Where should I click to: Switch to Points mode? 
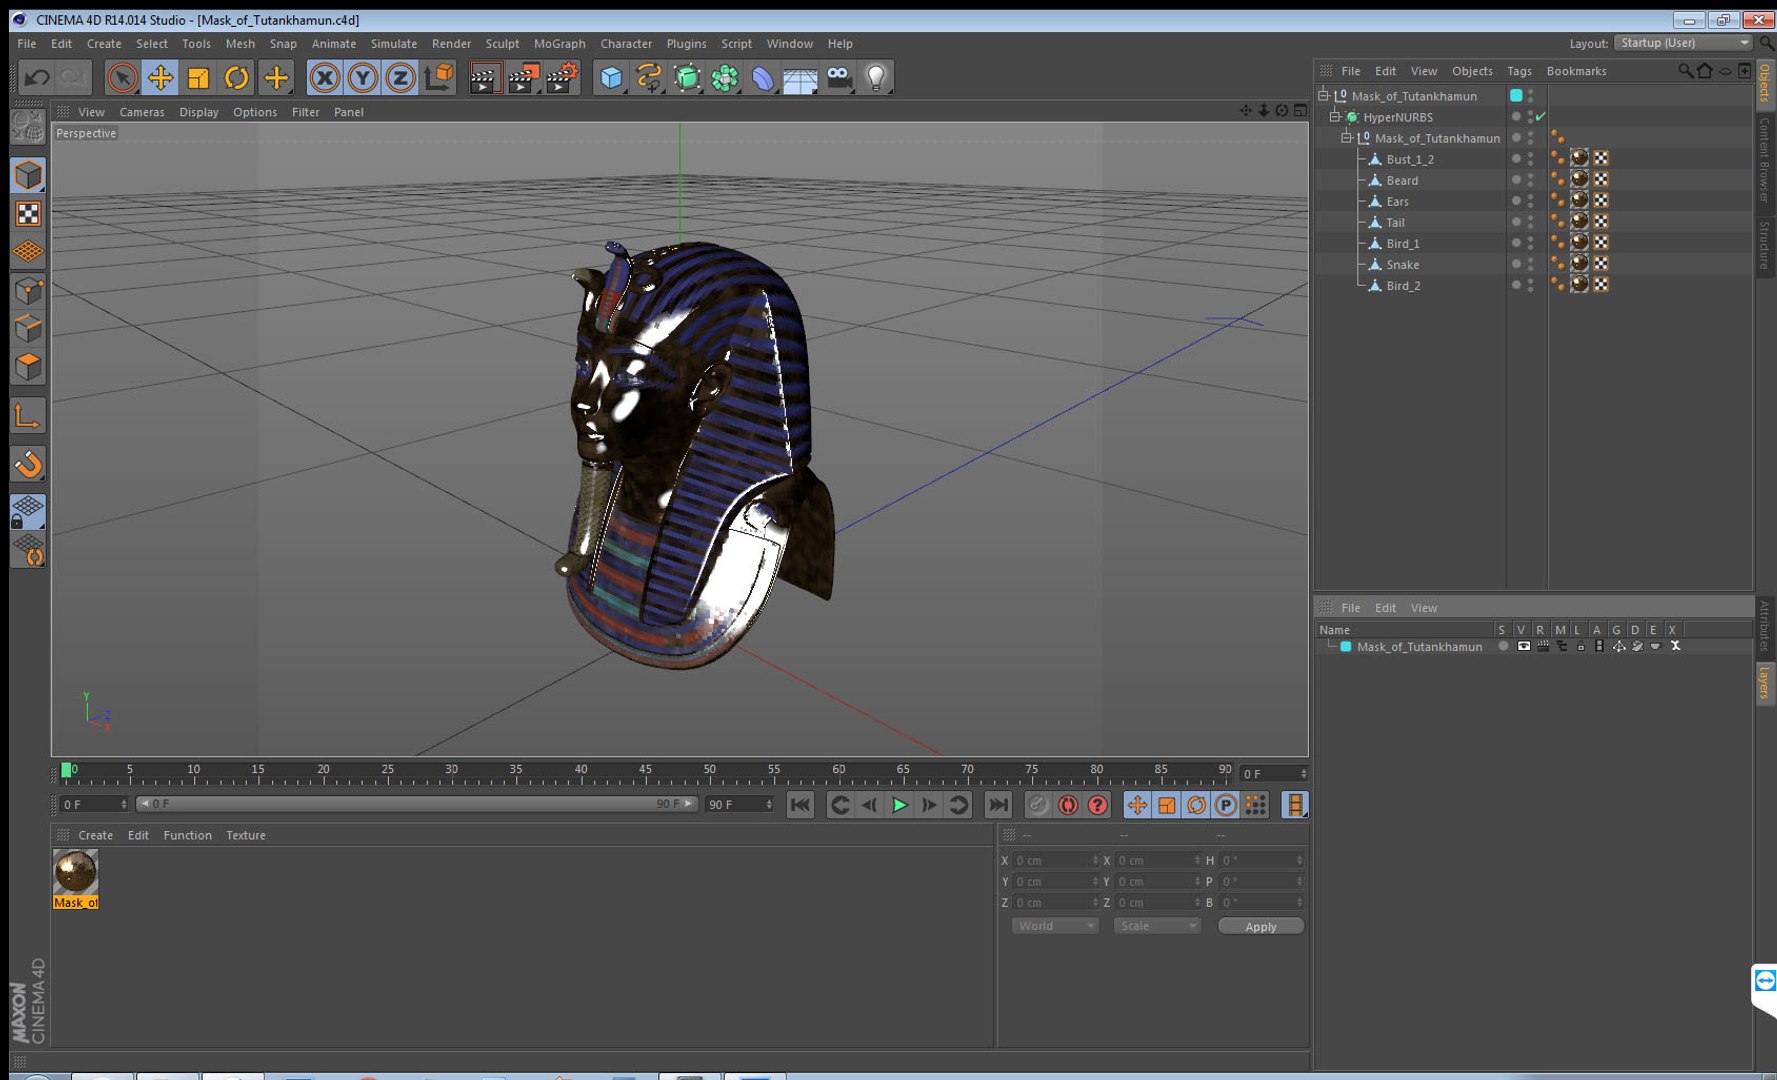pyautogui.click(x=28, y=290)
